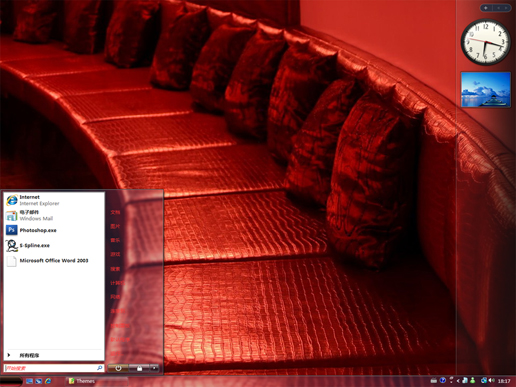
Task: Switch to the Themes taskbar window
Action: 97,381
